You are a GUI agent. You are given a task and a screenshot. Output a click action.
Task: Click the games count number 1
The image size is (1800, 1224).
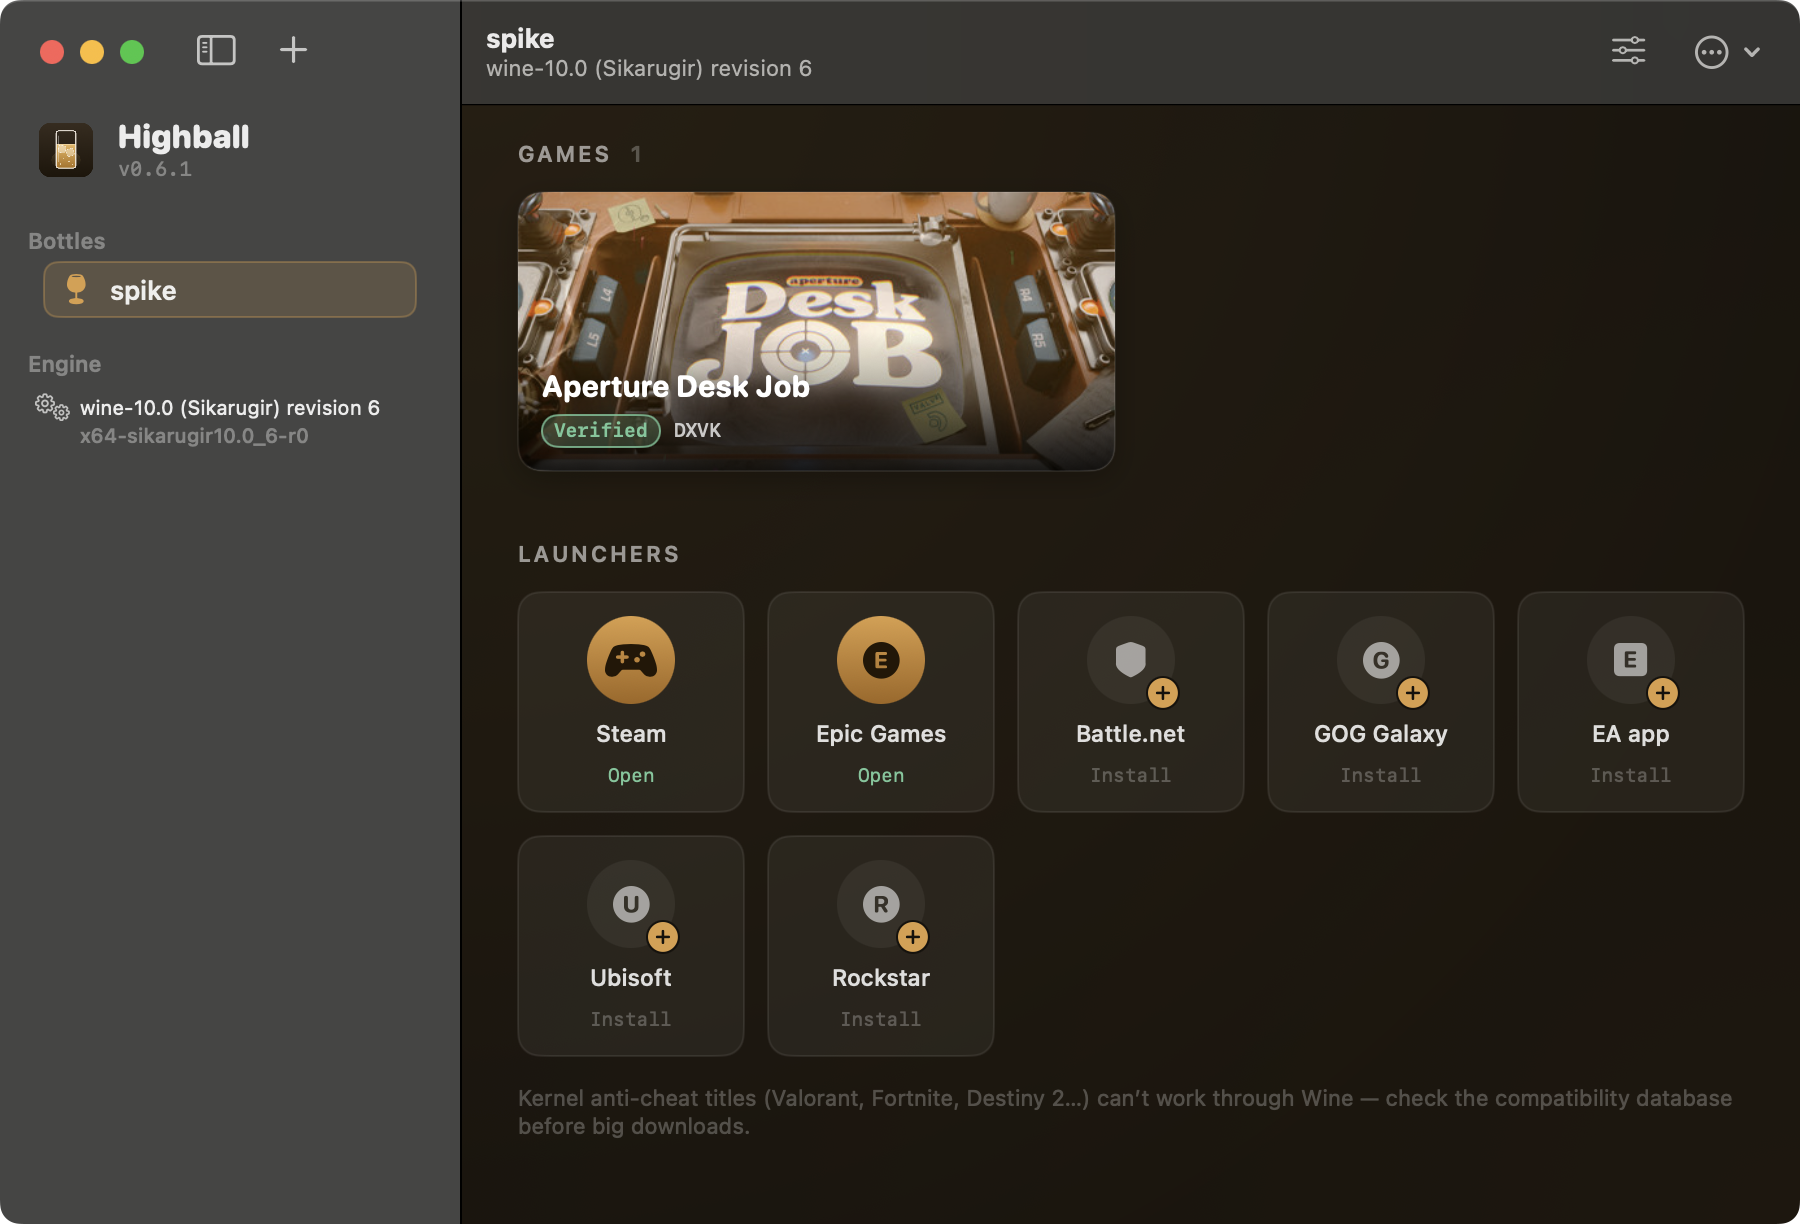pos(636,154)
